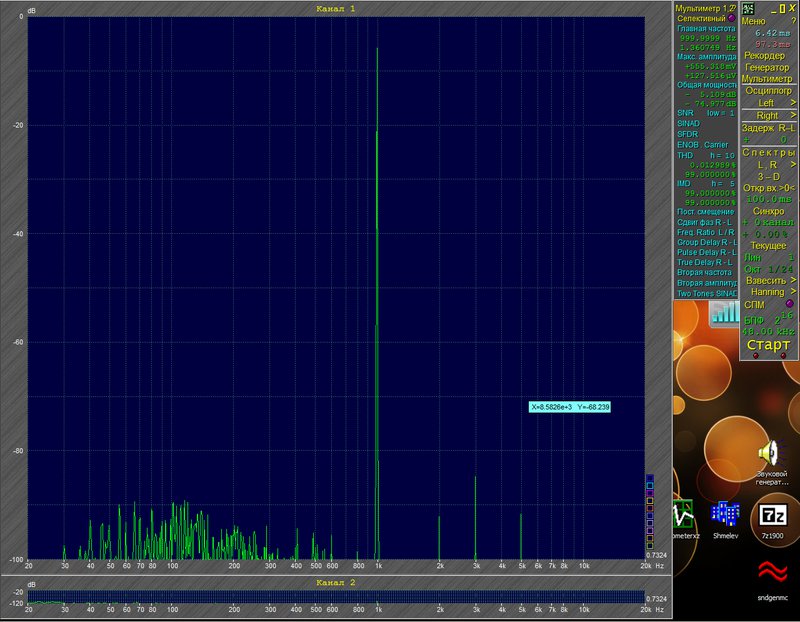Viewport: 800px width, 622px height.
Task: Click the 100.0 ms input value
Action: (x=768, y=199)
